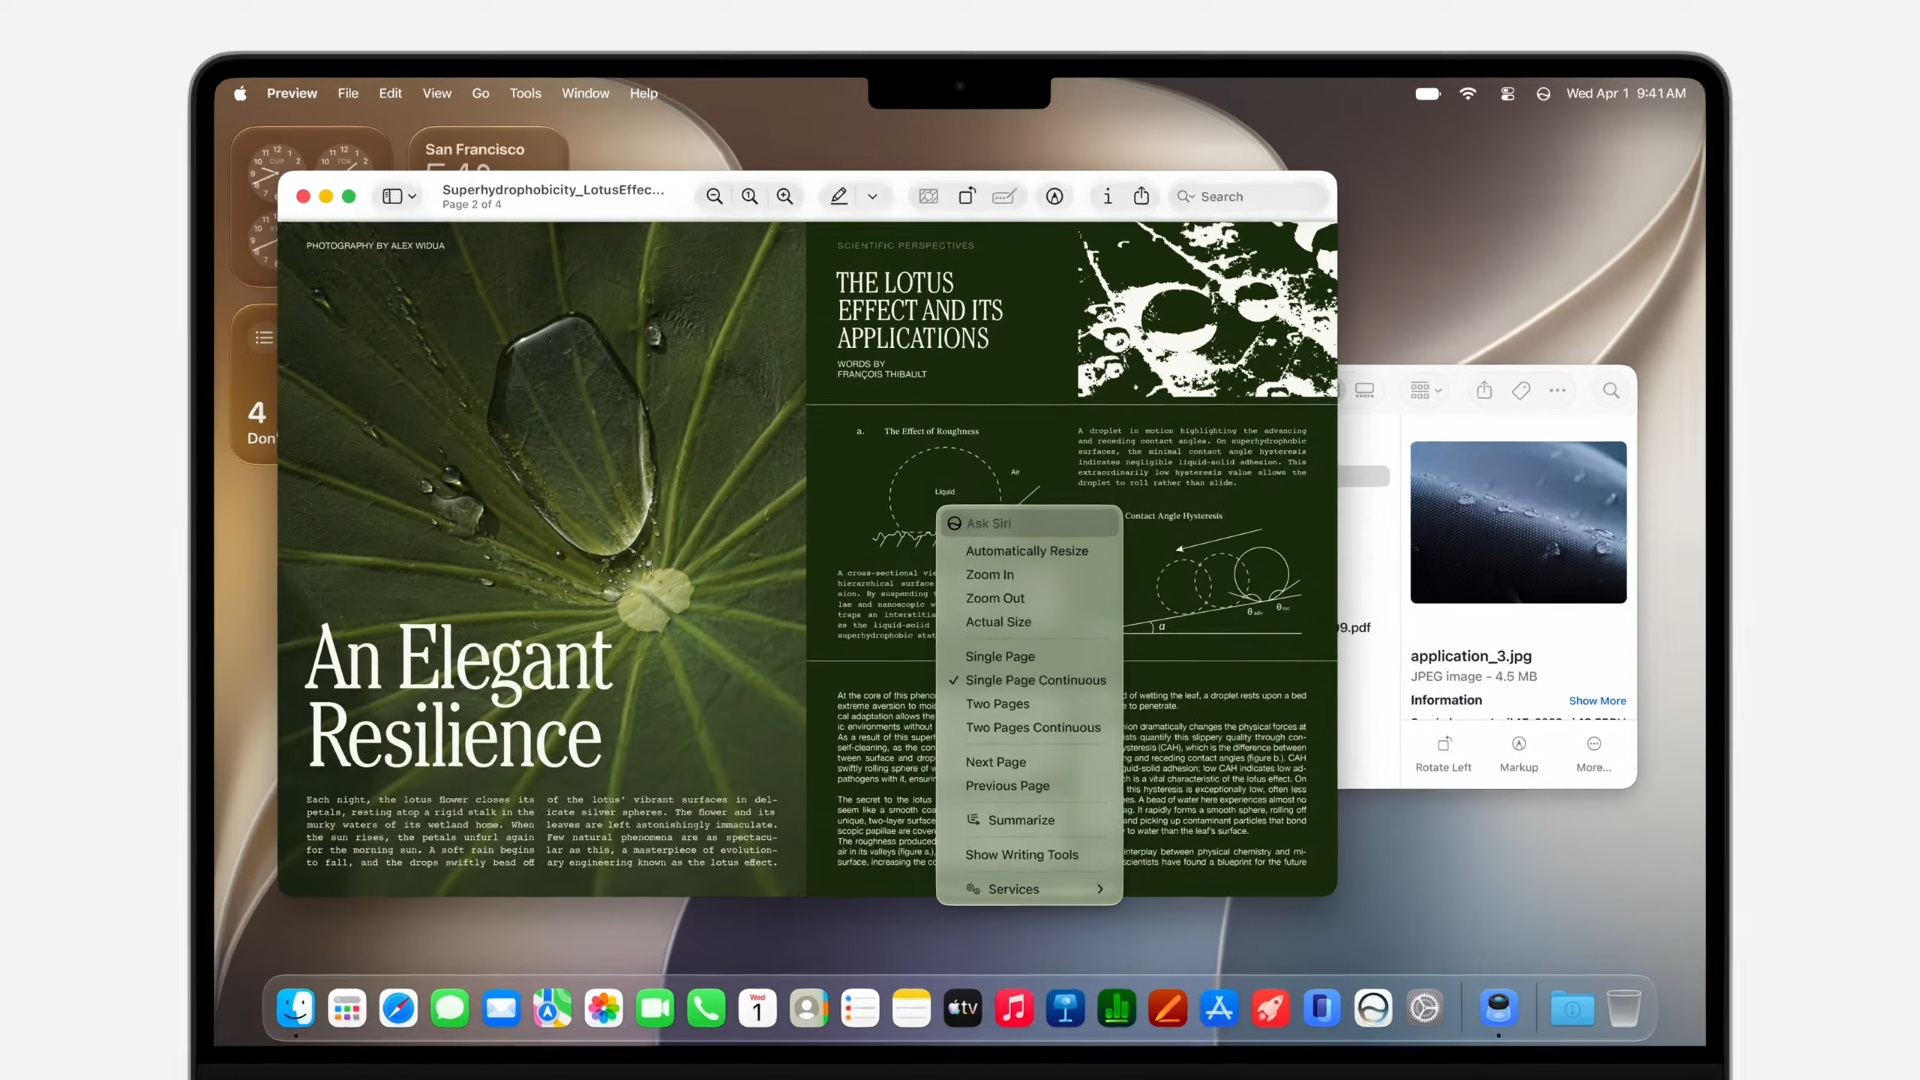Launch Keynote from the Dock
Viewport: 1920px width, 1080px height.
1066,1008
